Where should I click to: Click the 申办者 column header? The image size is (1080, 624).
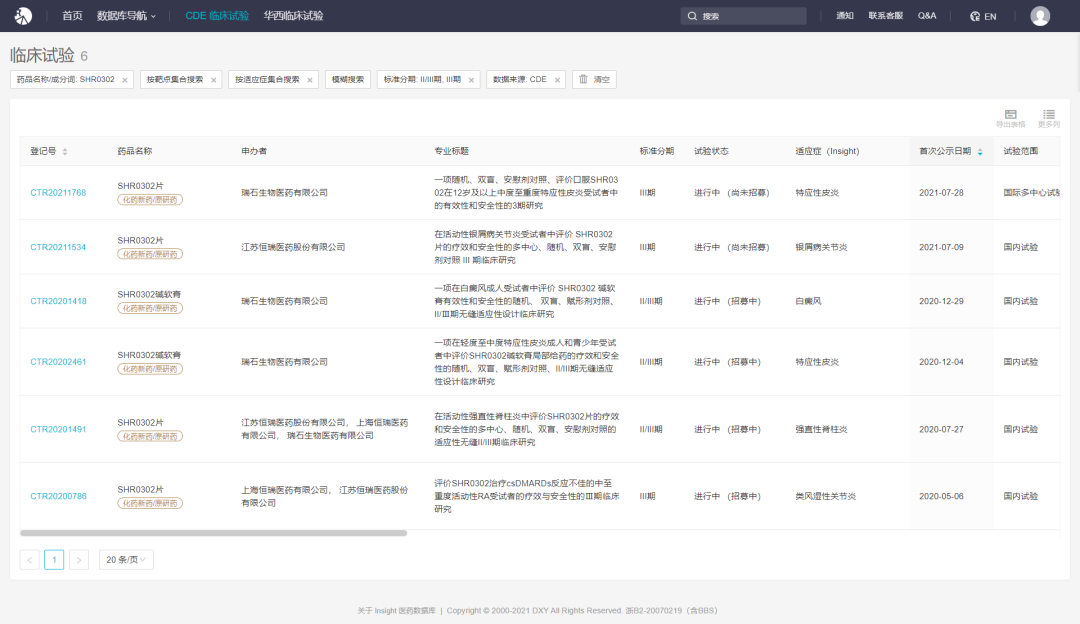[x=254, y=151]
